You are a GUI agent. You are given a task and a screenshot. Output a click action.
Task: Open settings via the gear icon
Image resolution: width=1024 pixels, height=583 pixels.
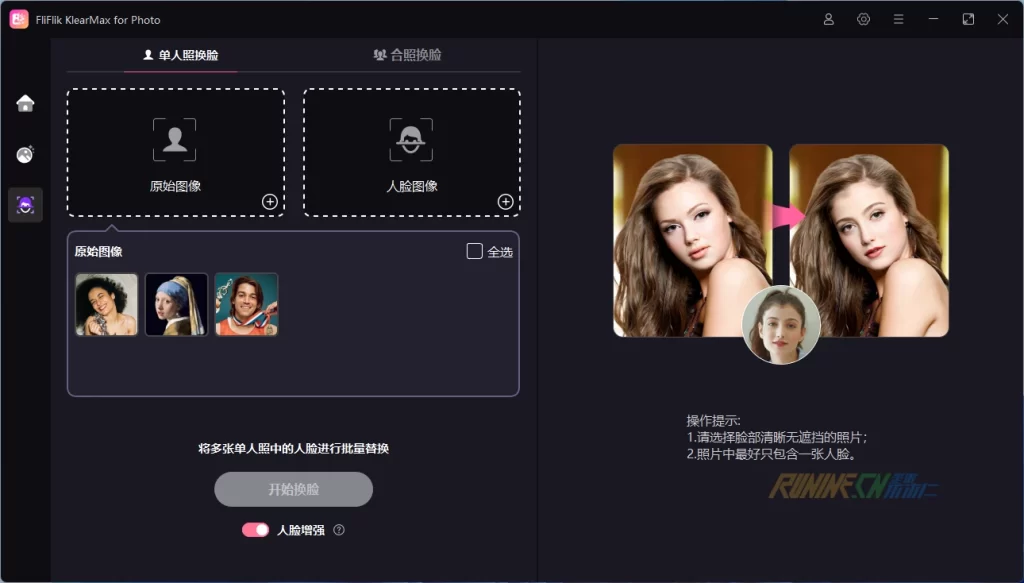tap(864, 19)
